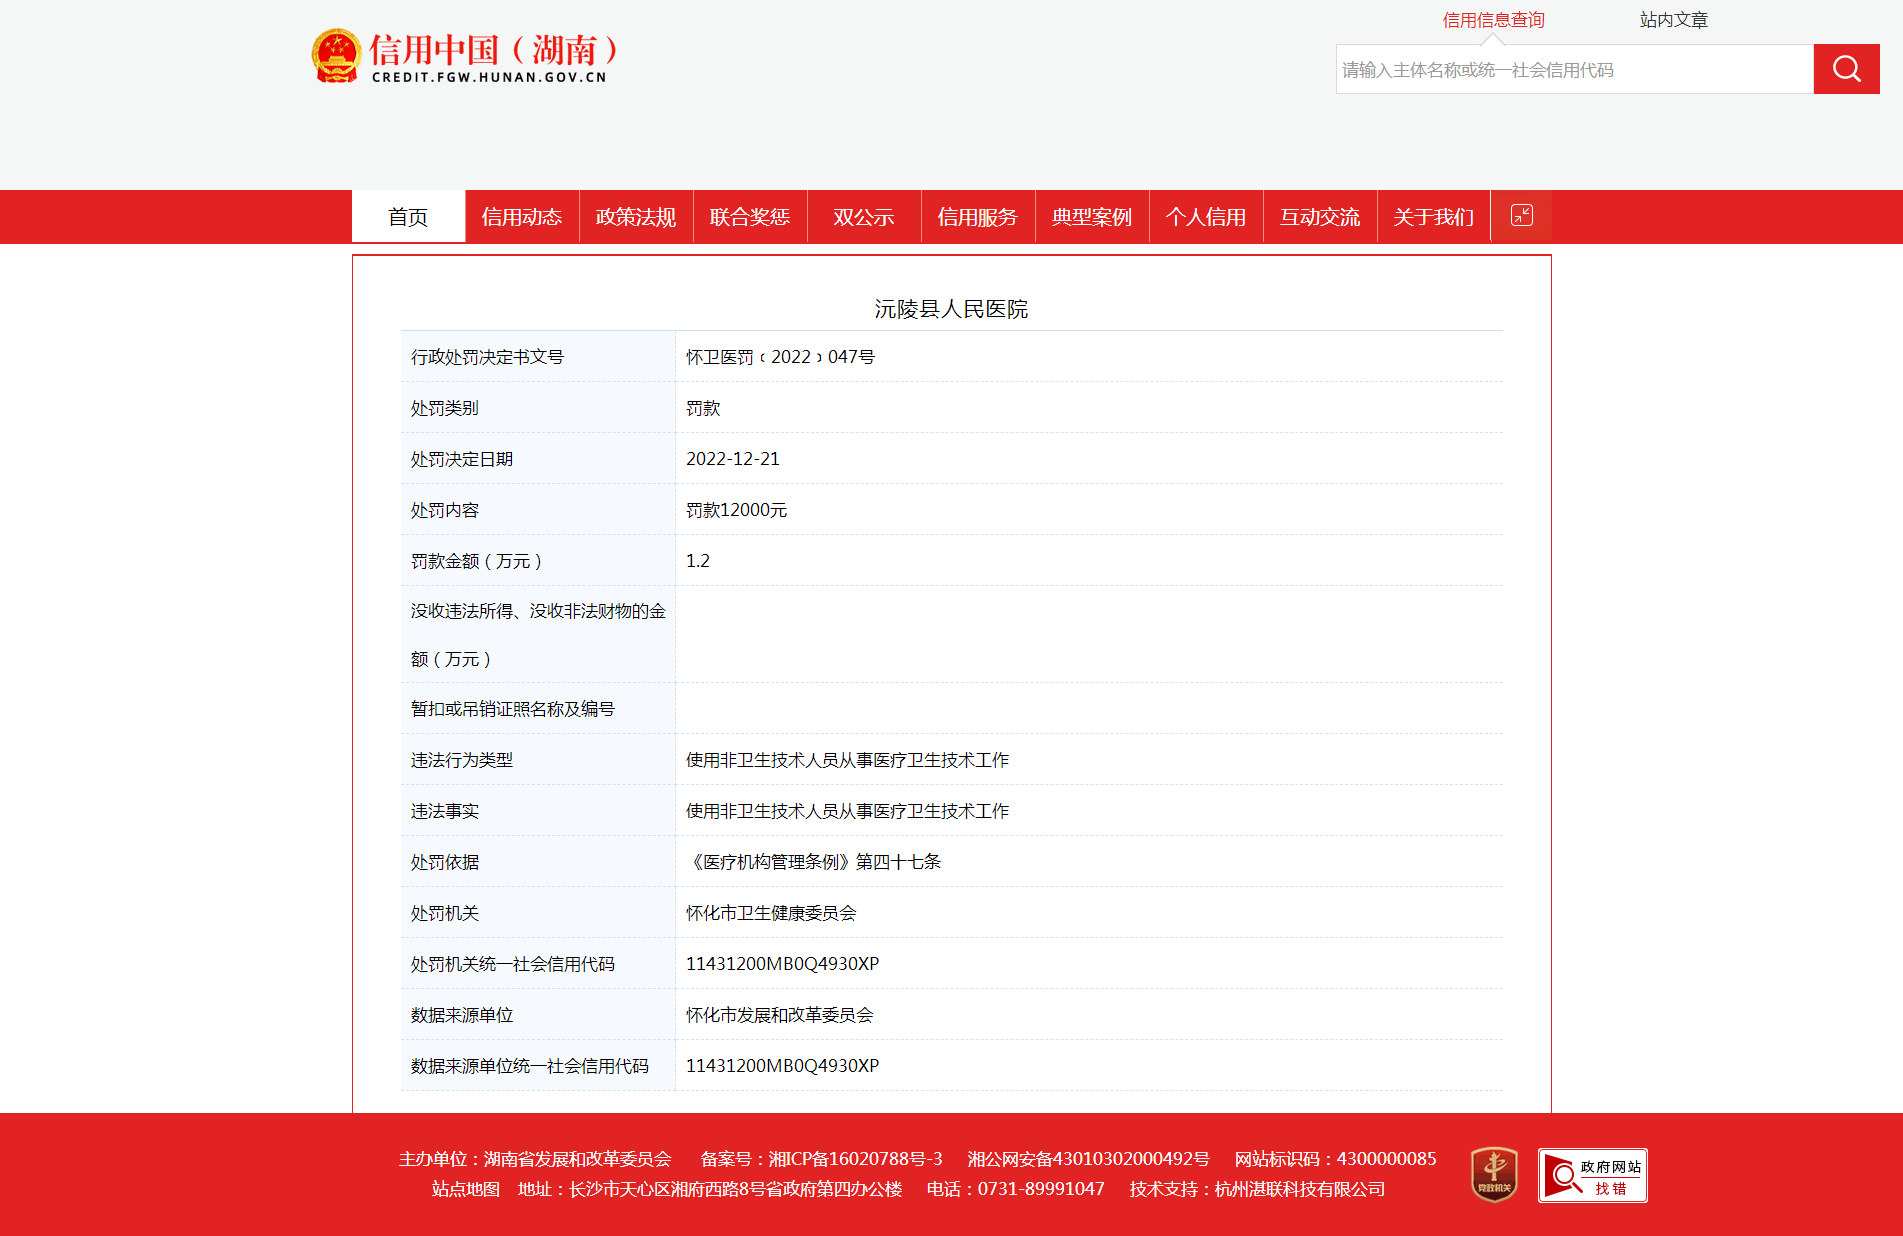
Task: Click the red magnifier search button
Action: pyautogui.click(x=1846, y=69)
